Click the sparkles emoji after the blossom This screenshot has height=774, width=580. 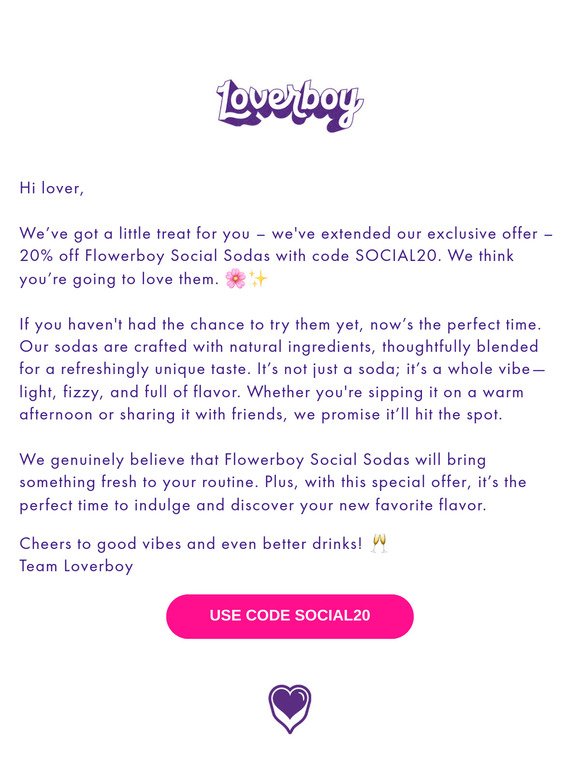(258, 278)
